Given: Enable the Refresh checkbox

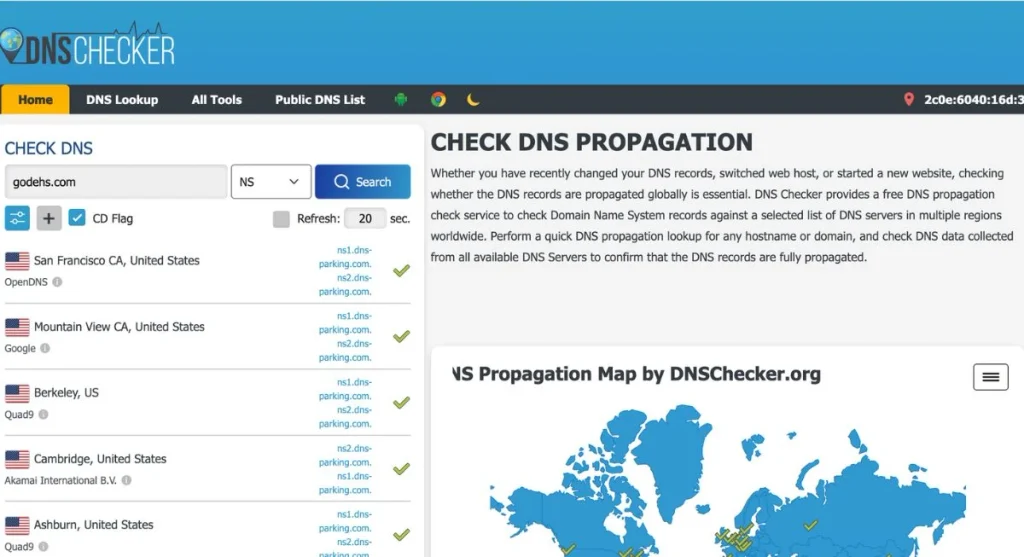Looking at the screenshot, I should click(x=281, y=219).
